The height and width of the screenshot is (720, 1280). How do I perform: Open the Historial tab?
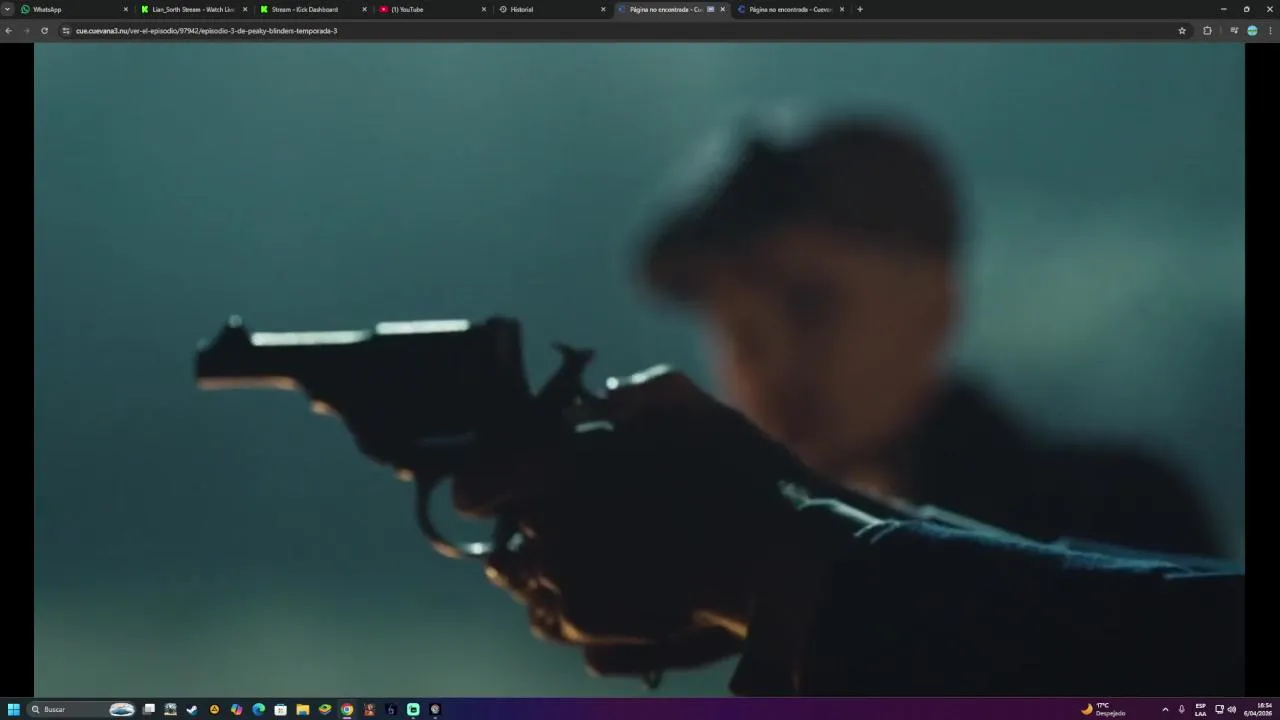click(x=551, y=9)
